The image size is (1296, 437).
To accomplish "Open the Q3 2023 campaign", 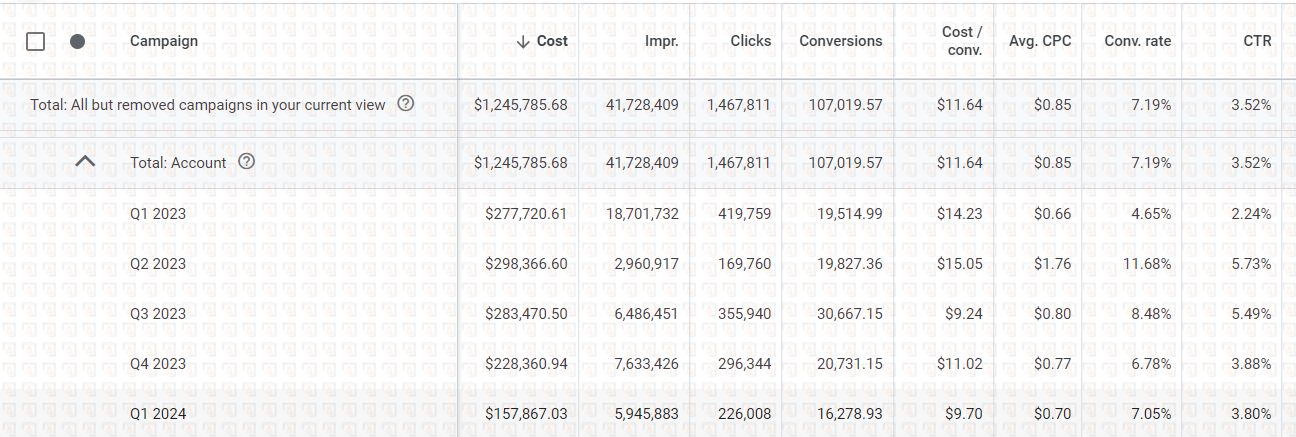I will [x=158, y=313].
